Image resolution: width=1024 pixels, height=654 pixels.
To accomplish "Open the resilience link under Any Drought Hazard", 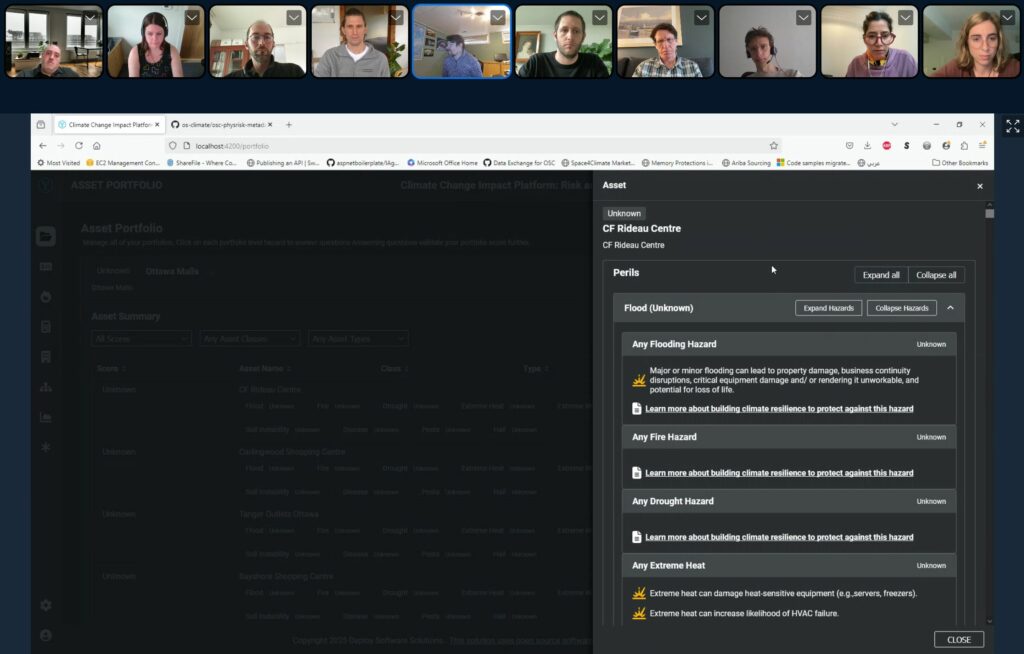I will coord(779,537).
